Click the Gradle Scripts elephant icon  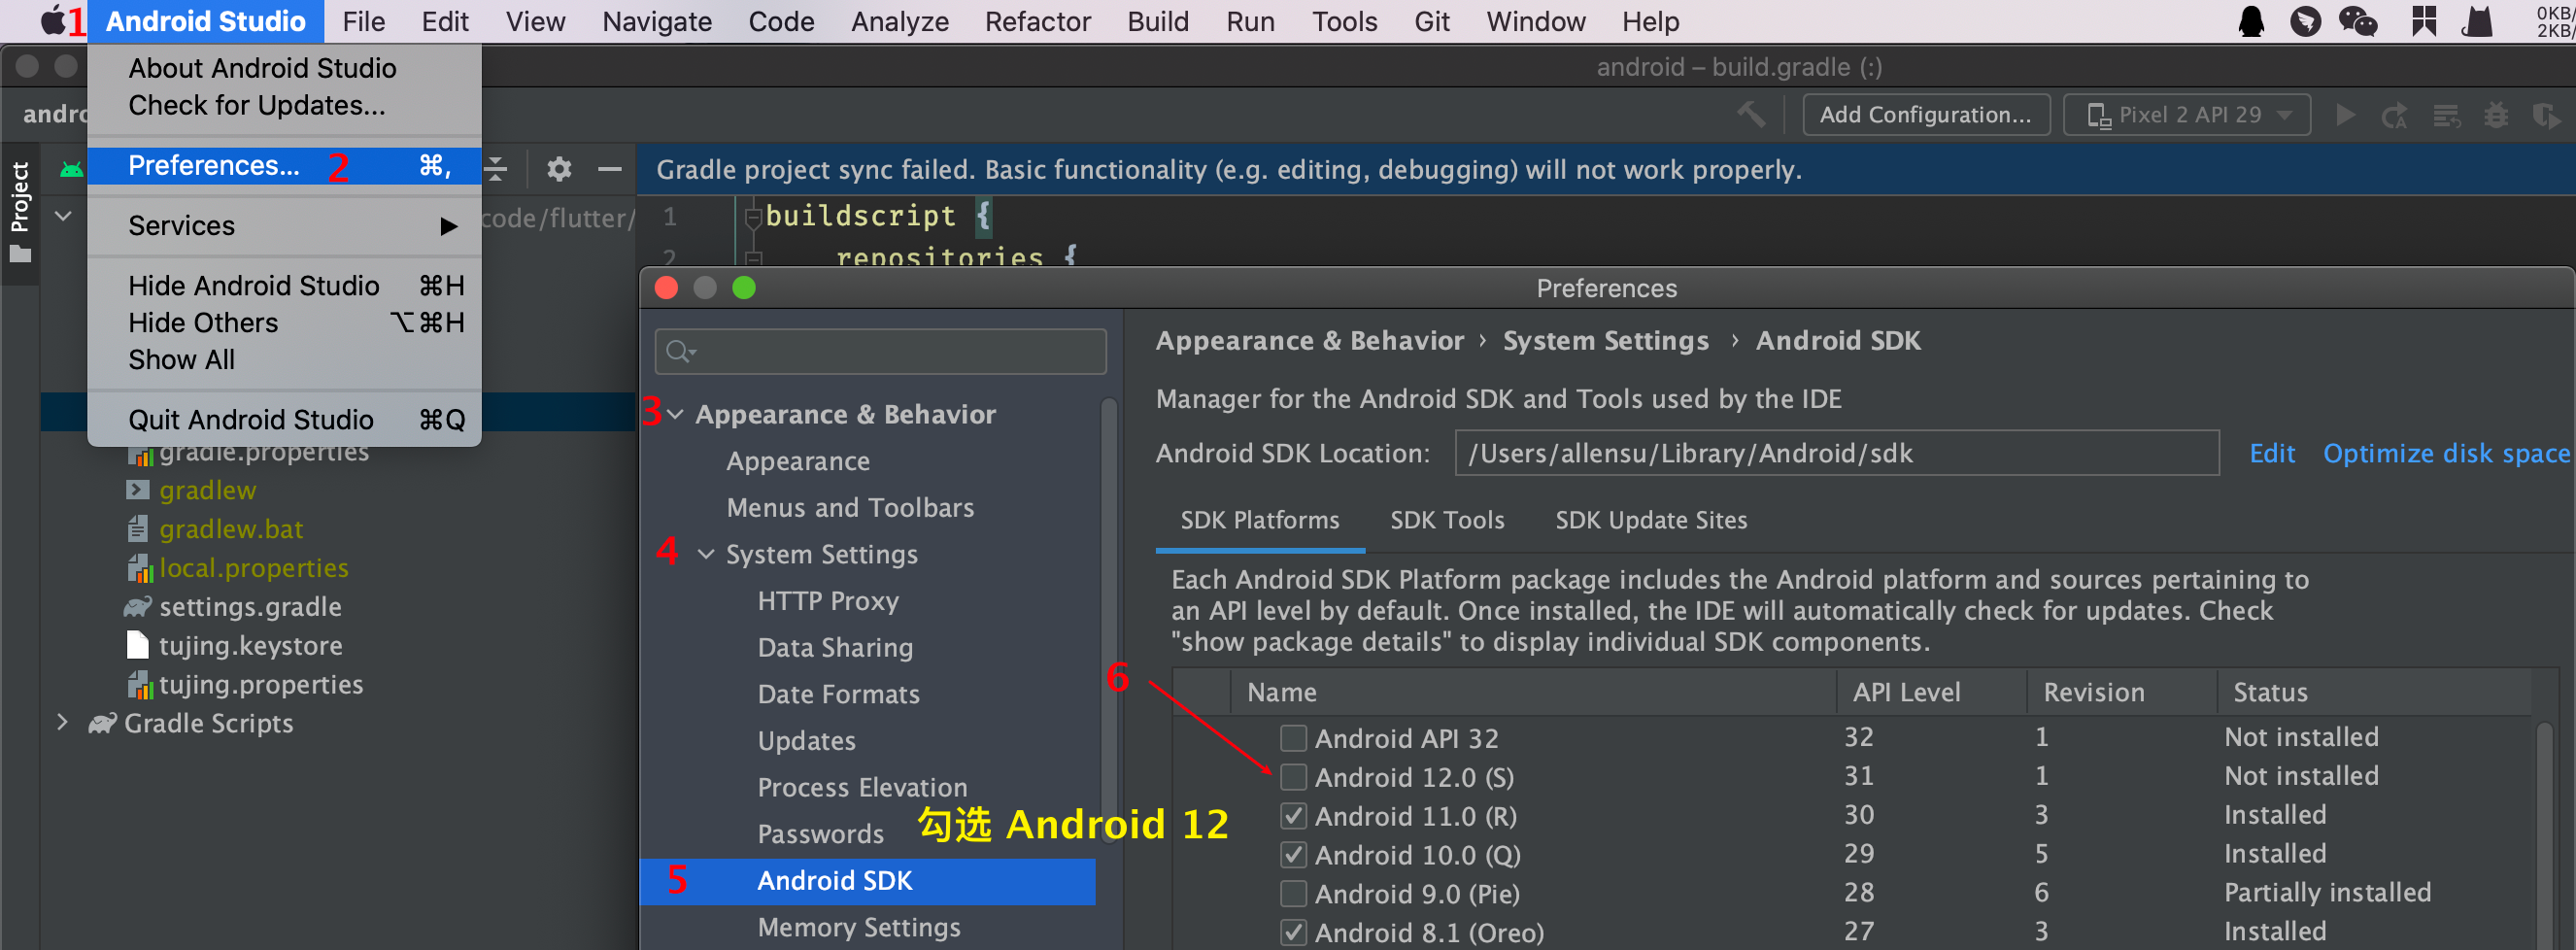coord(102,723)
